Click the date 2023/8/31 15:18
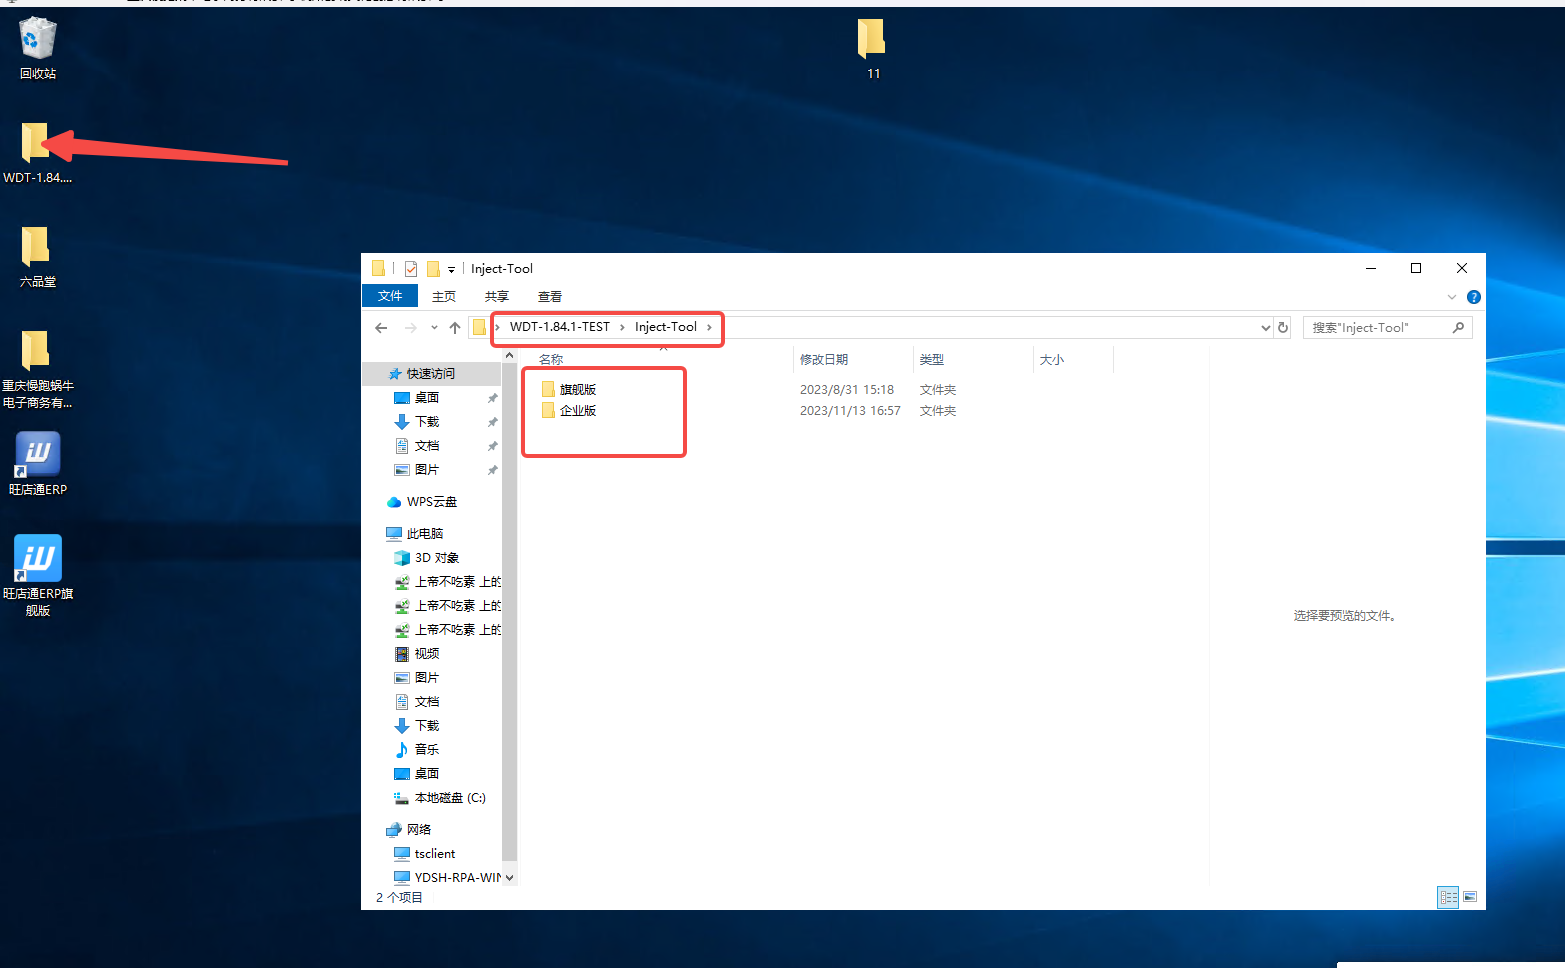Image resolution: width=1565 pixels, height=968 pixels. pos(847,389)
